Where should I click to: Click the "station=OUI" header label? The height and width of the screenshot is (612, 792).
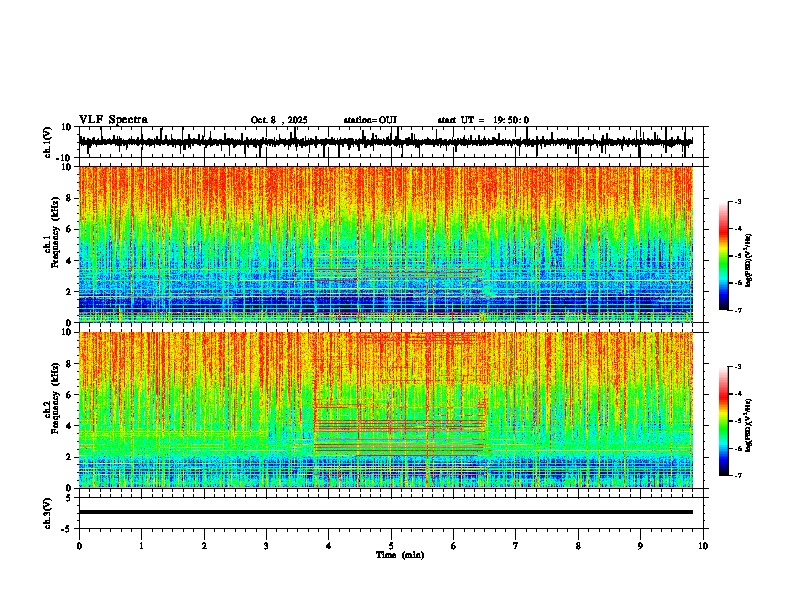(370, 120)
